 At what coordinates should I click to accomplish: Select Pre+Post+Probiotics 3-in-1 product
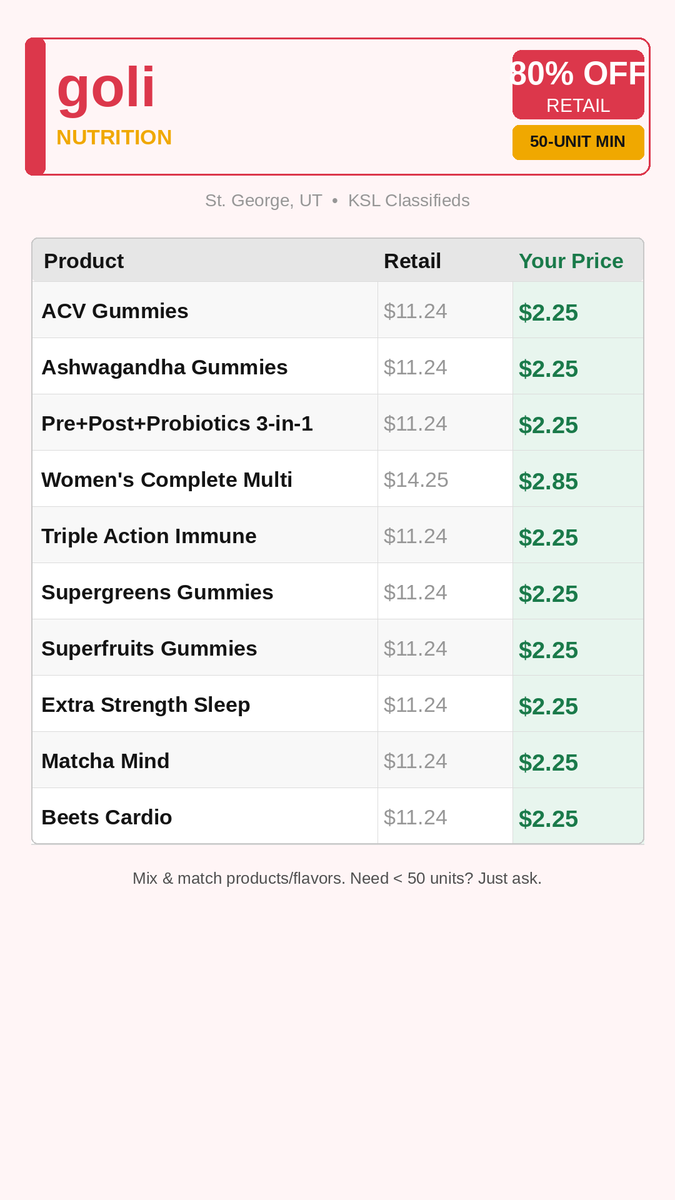click(x=177, y=423)
